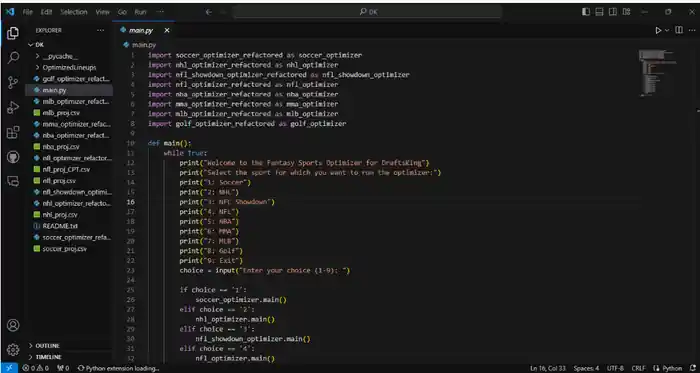Open the GitHub view in activity bar

tap(13, 157)
